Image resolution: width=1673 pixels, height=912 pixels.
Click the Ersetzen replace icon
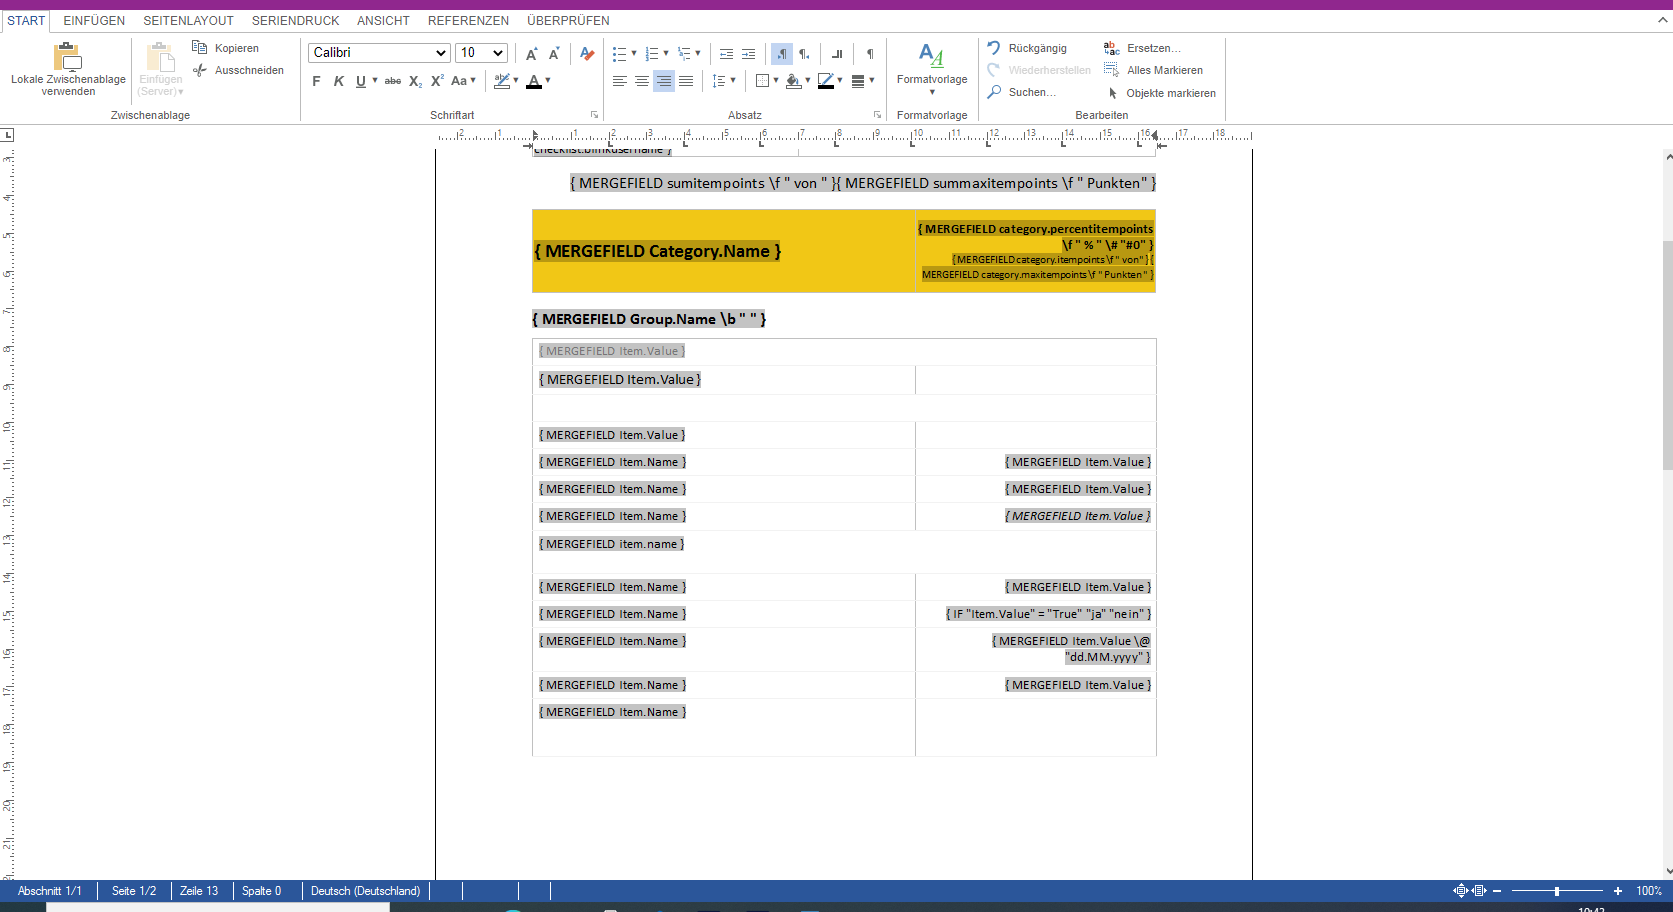pos(1112,48)
